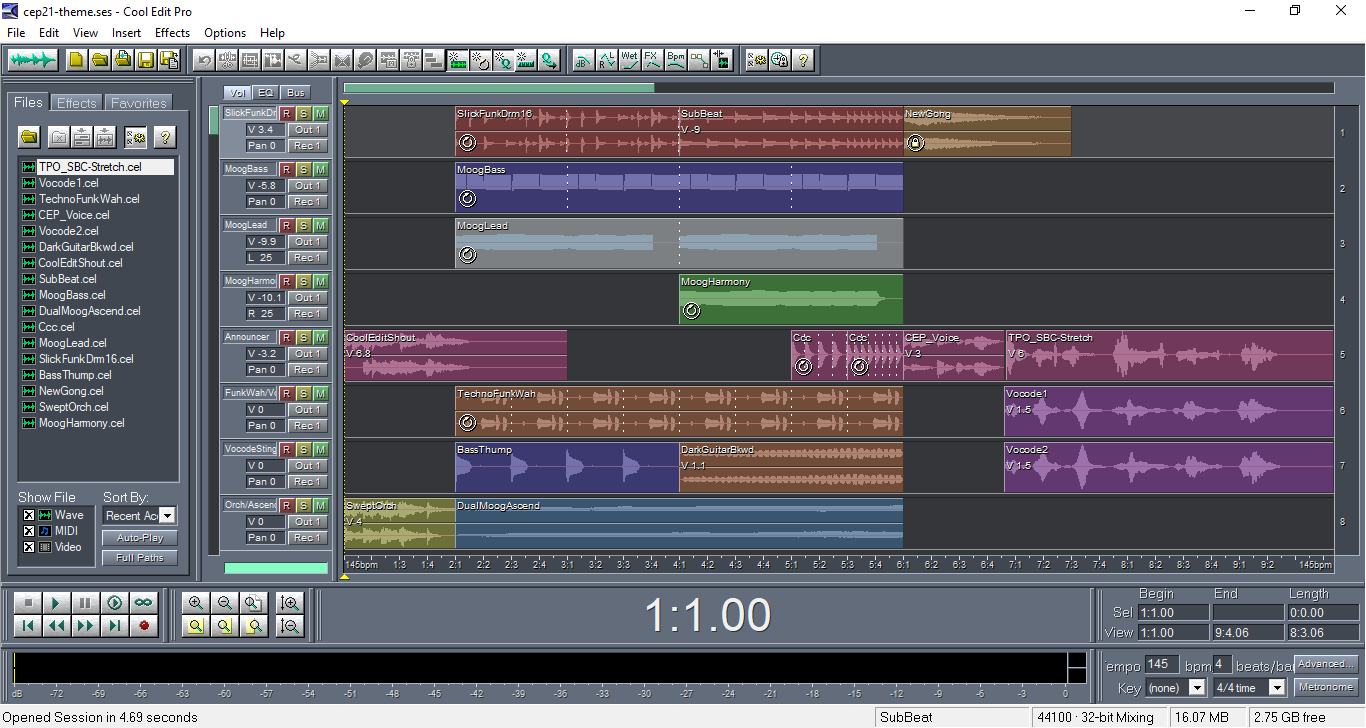Image resolution: width=1366 pixels, height=728 pixels.
Task: Switch to waveform edit view icon
Action: pos(33,60)
